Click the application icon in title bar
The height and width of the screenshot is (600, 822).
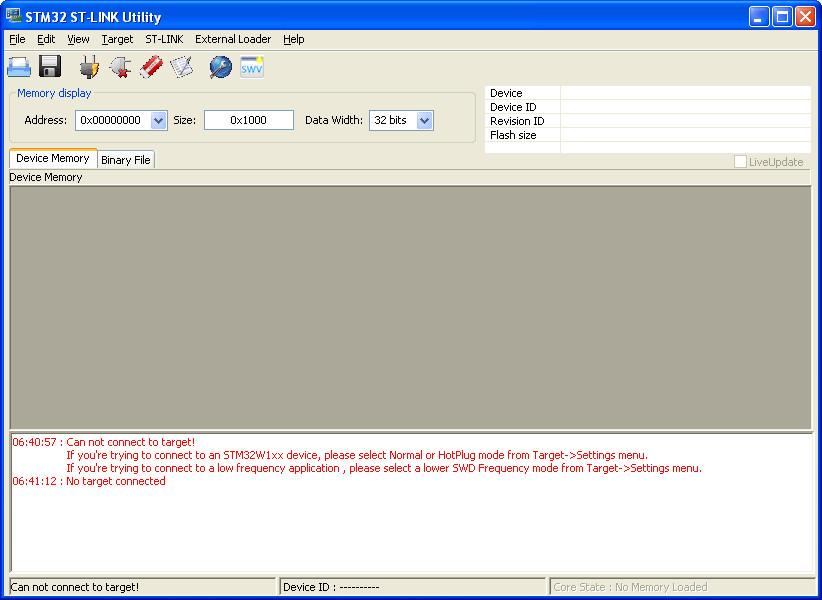pos(13,16)
